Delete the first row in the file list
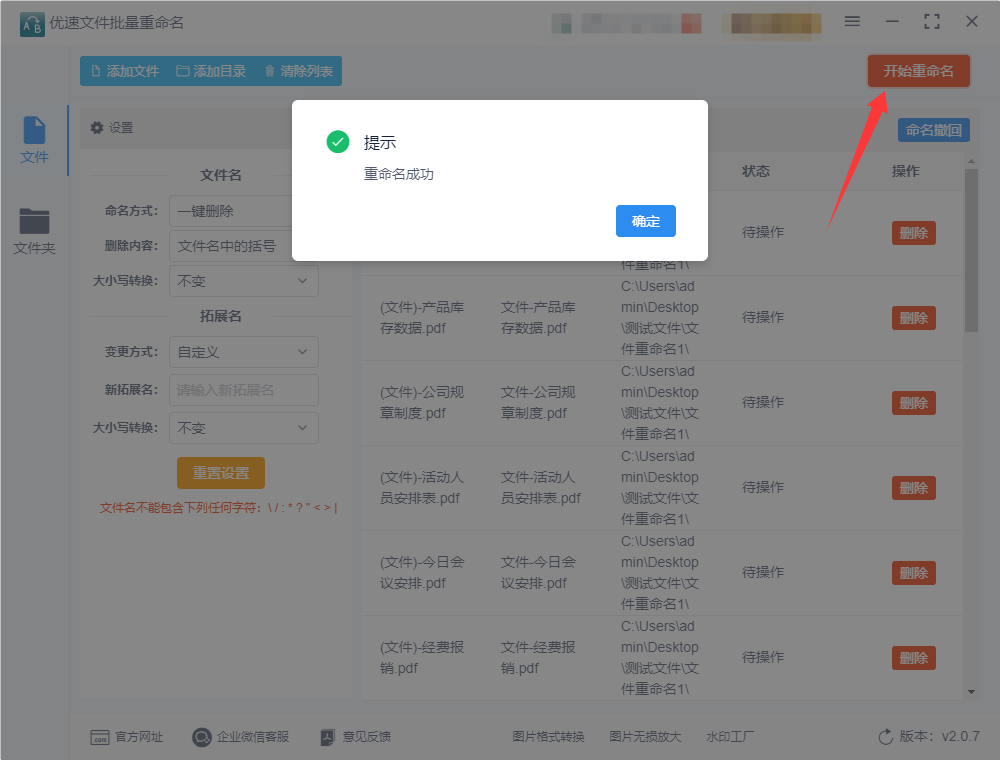The height and width of the screenshot is (760, 1000). [914, 233]
